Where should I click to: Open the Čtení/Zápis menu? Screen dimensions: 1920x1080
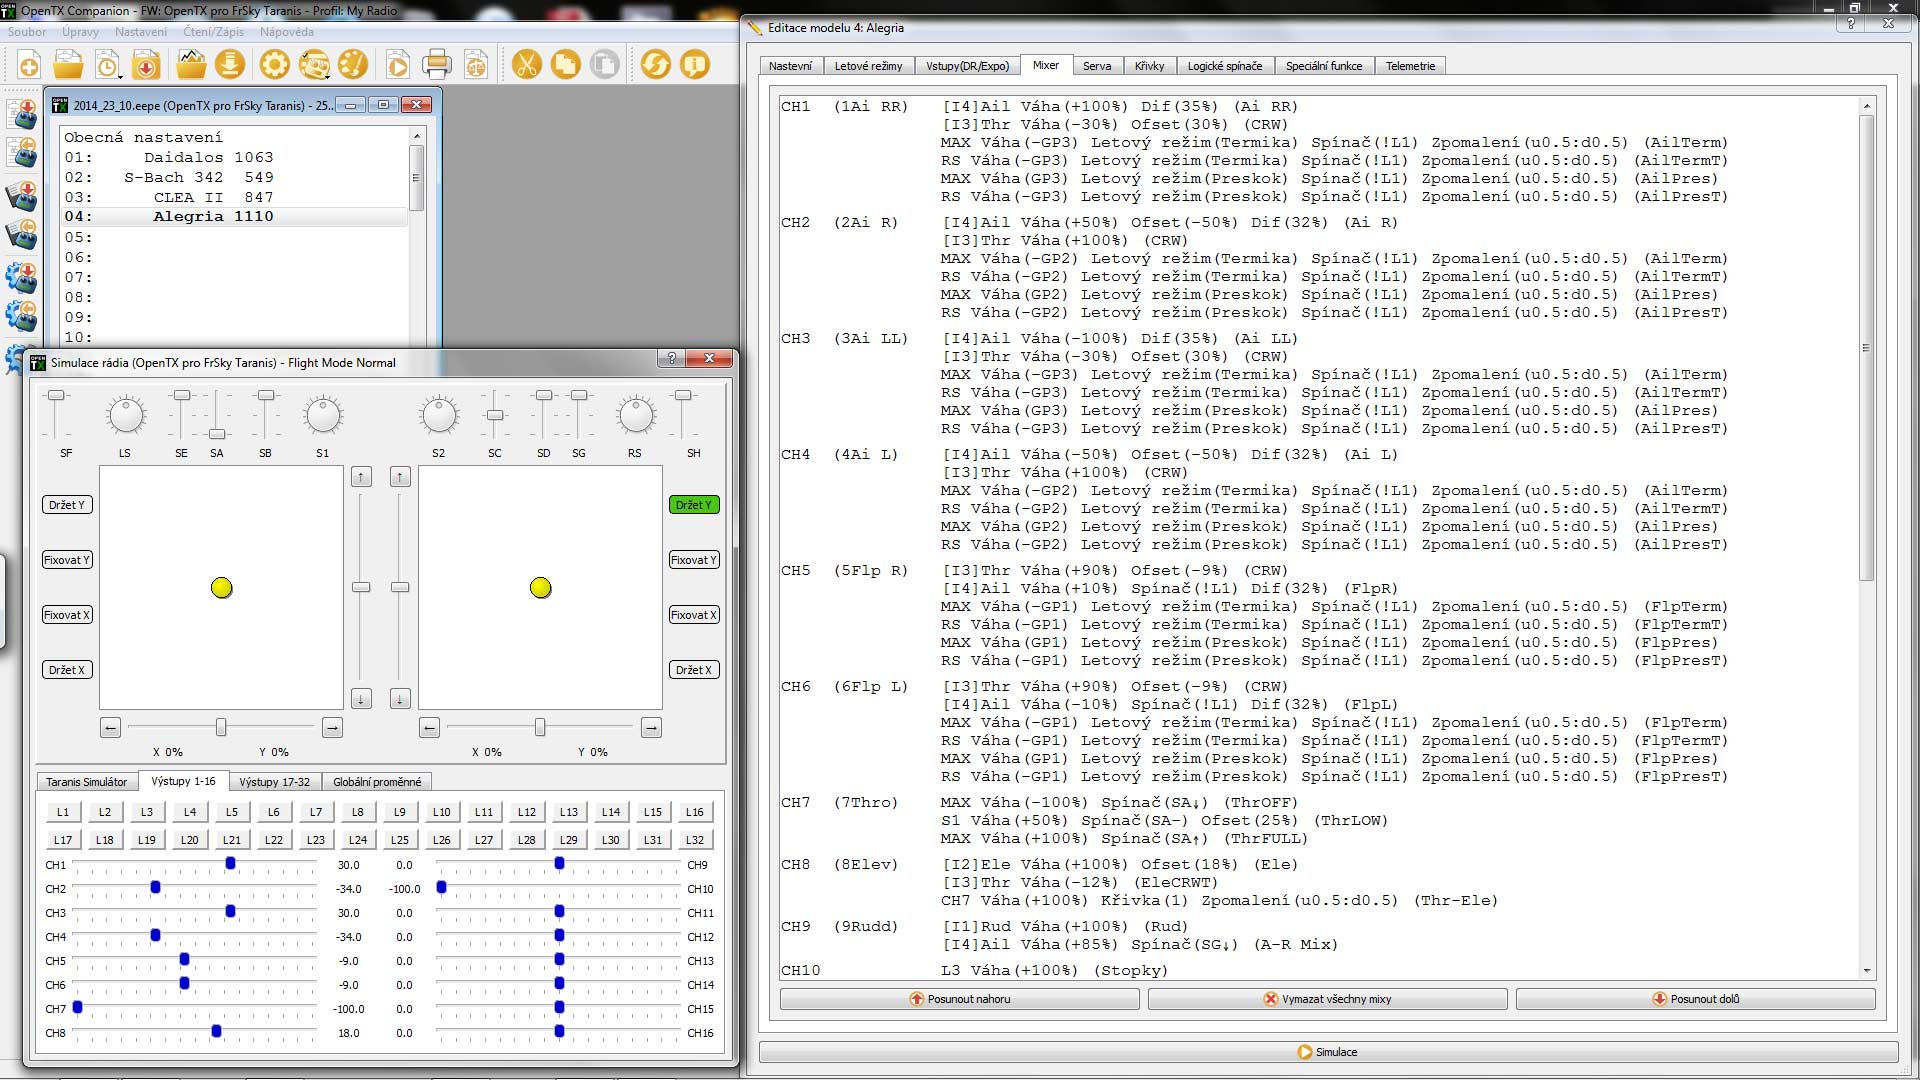pyautogui.click(x=213, y=32)
